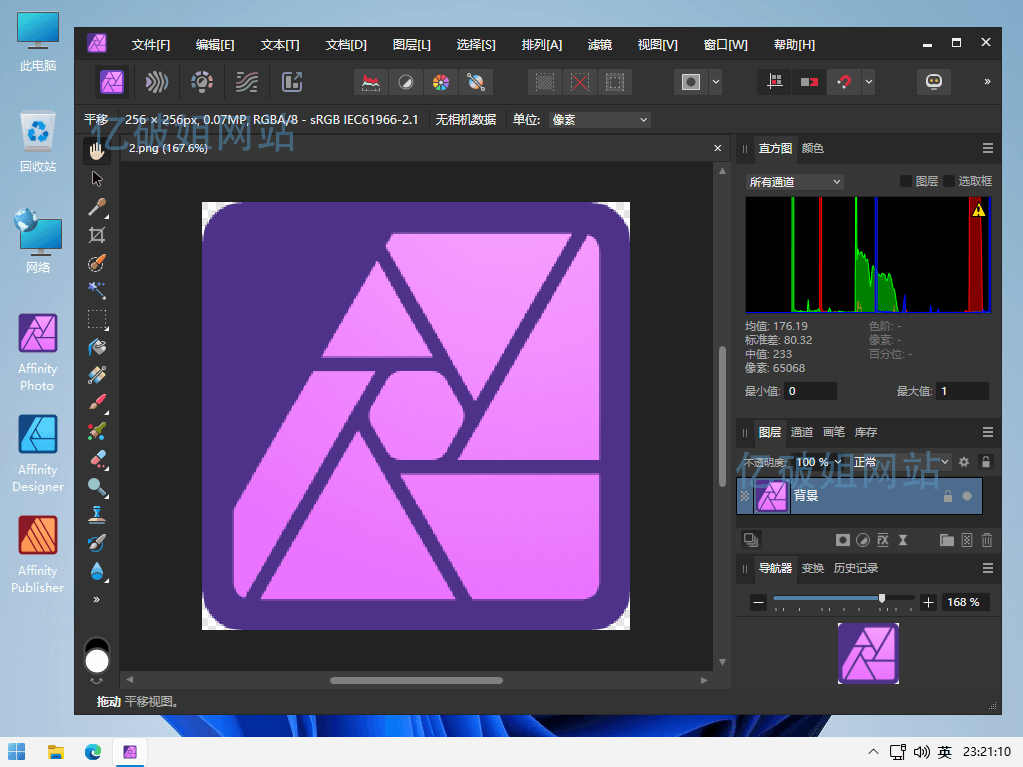Image resolution: width=1023 pixels, height=767 pixels.
Task: Select the Zoom magnifier tool
Action: 97,487
